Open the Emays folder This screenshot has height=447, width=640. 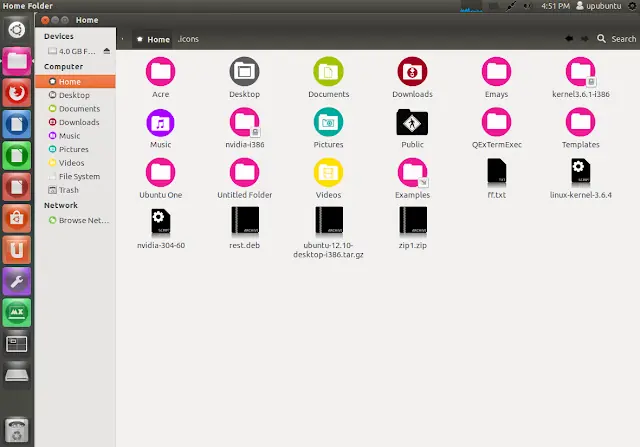tap(496, 72)
